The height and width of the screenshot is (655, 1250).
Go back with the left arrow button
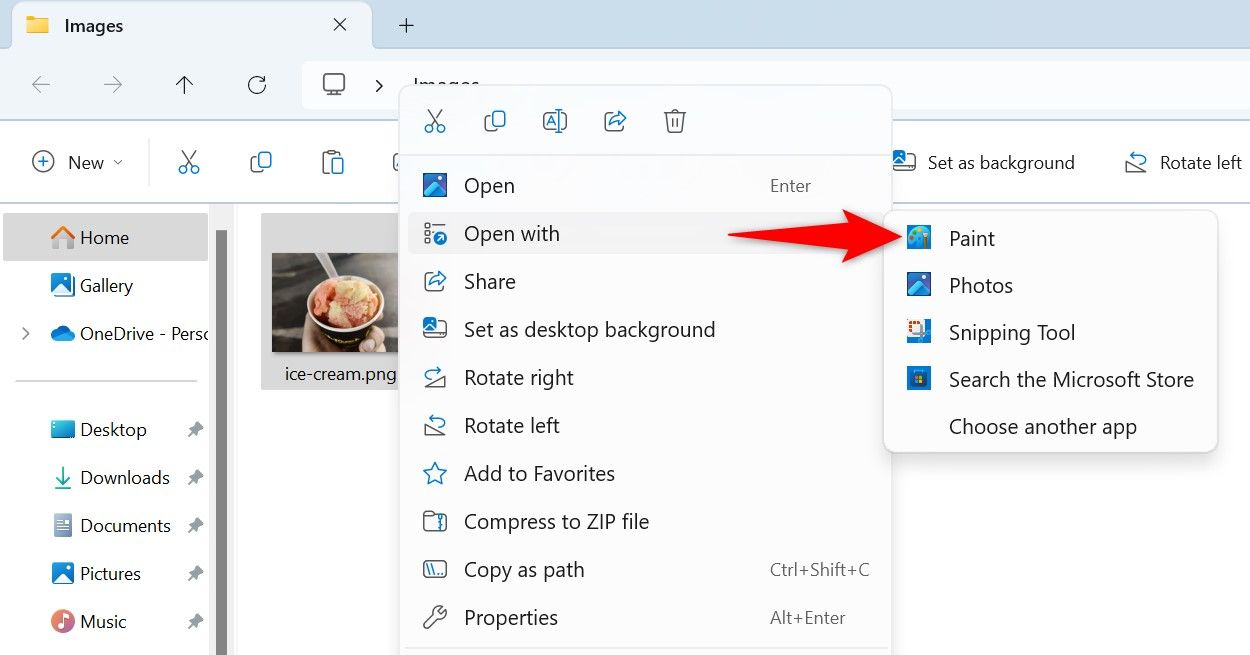pos(41,85)
